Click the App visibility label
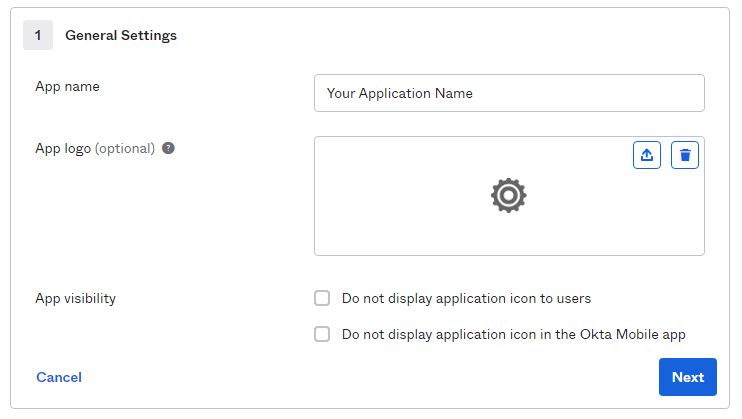 coord(76,299)
